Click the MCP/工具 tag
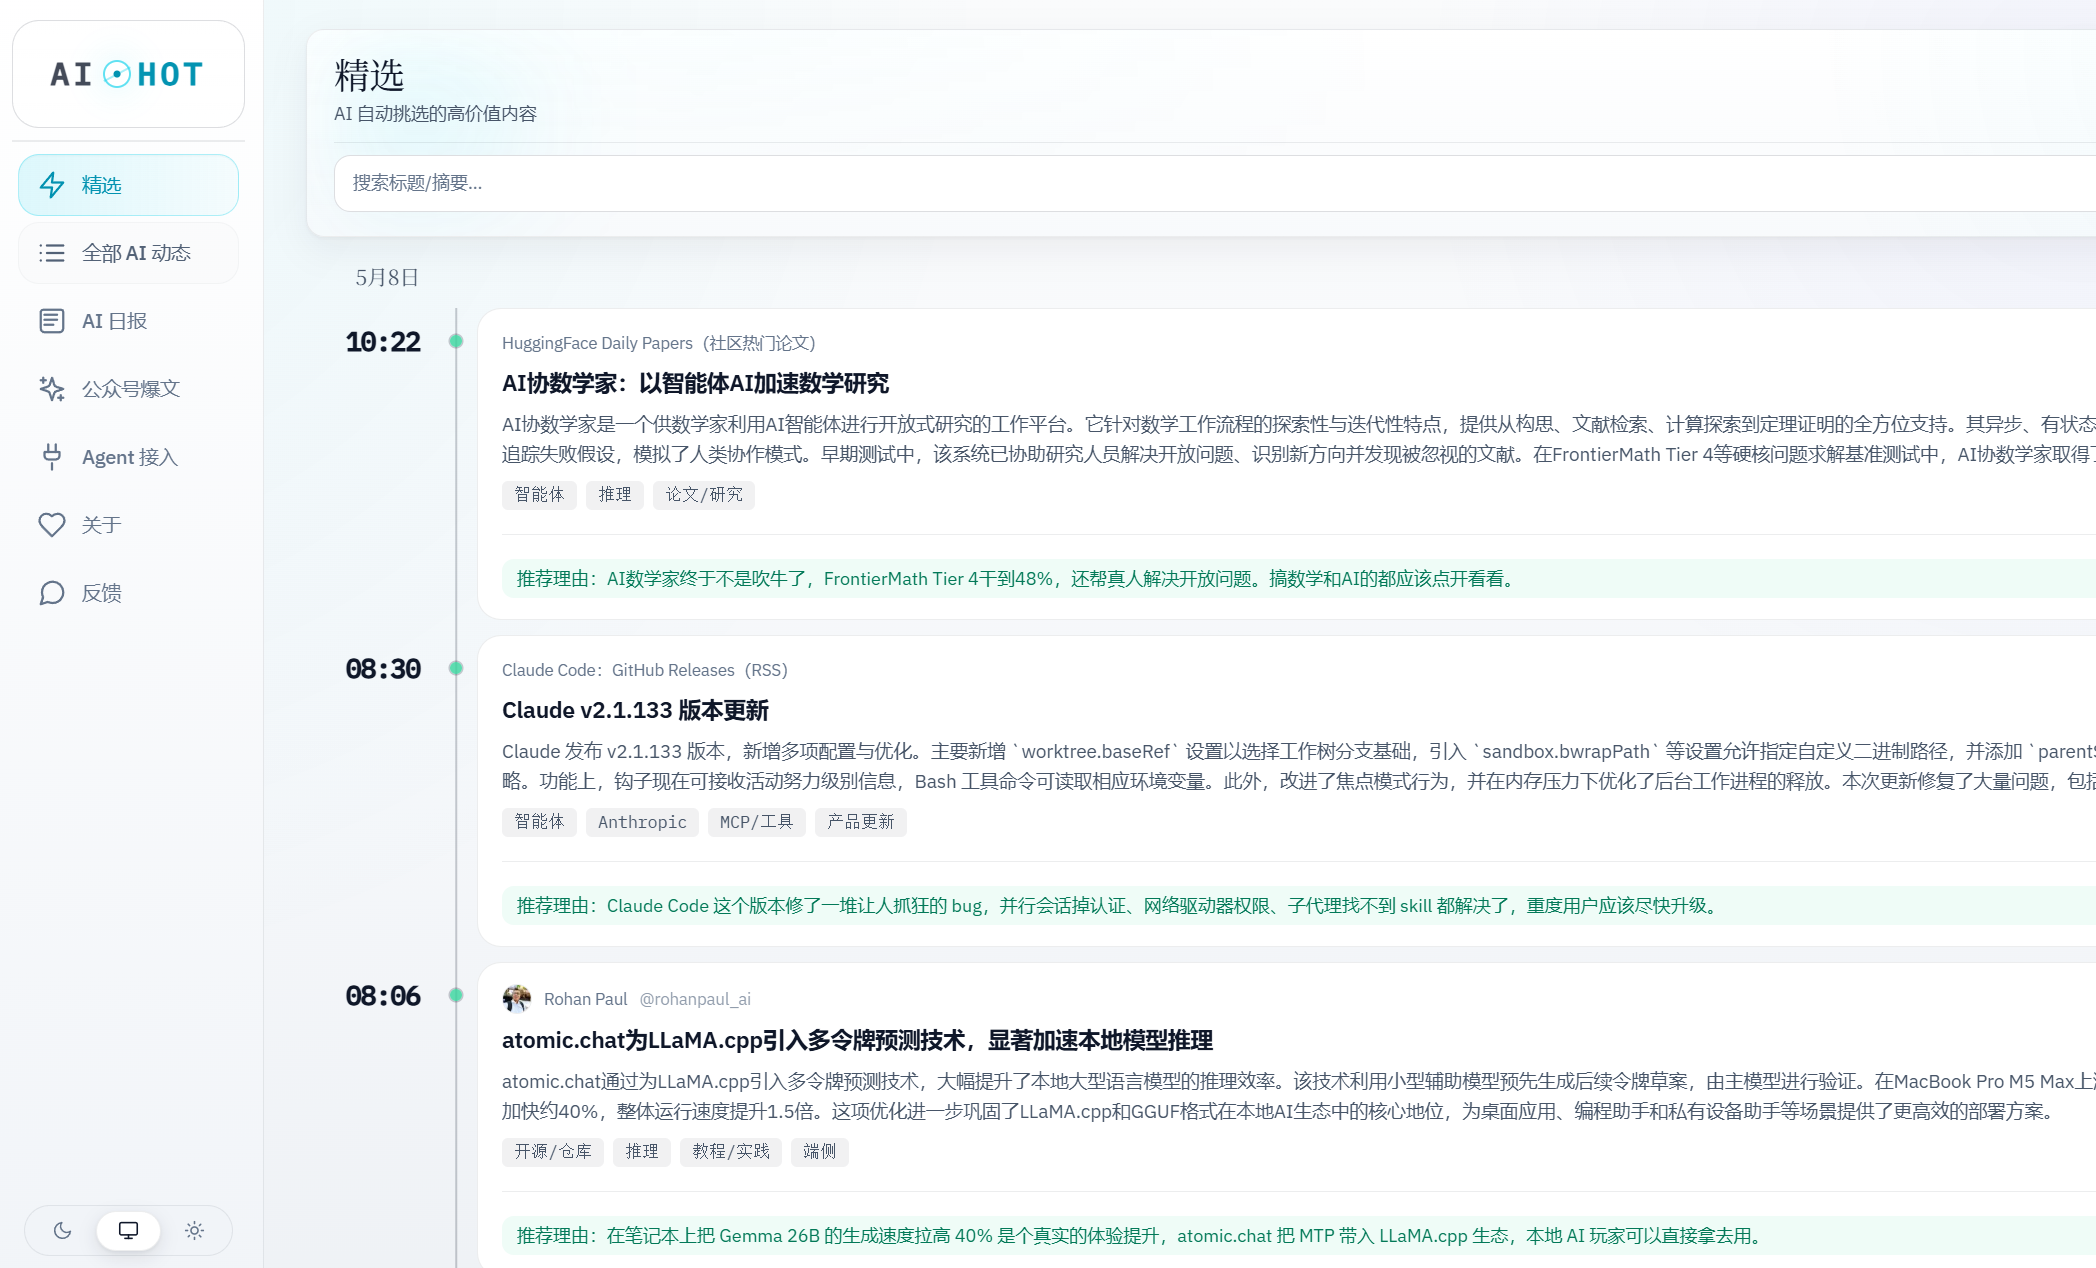This screenshot has height=1268, width=2096. [757, 822]
